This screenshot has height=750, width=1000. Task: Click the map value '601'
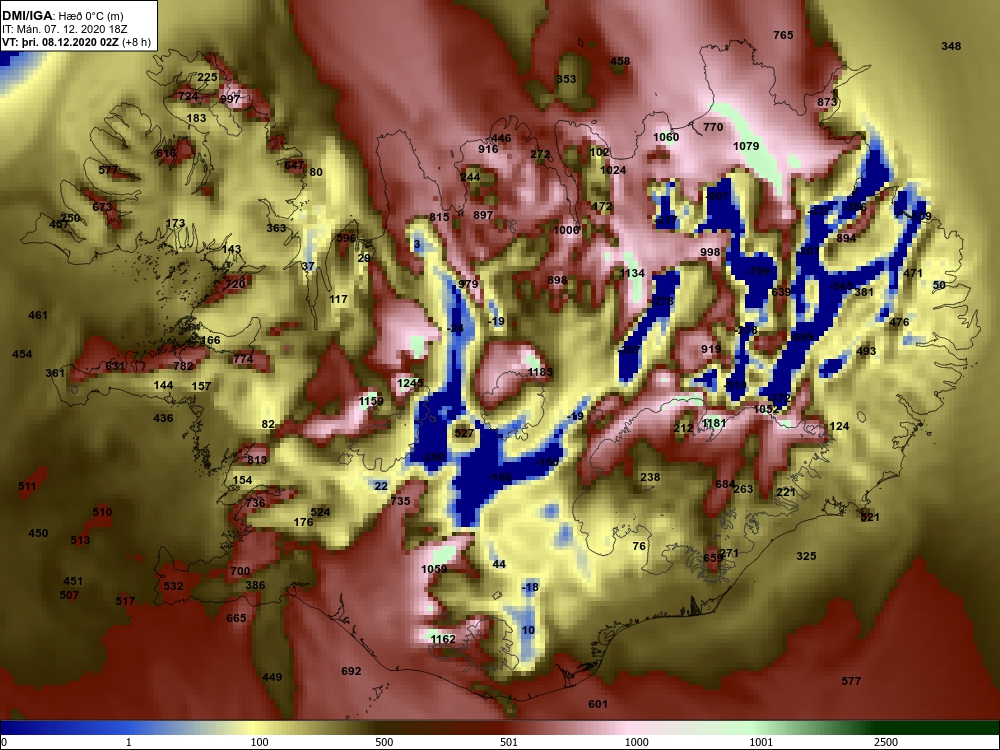pos(598,704)
